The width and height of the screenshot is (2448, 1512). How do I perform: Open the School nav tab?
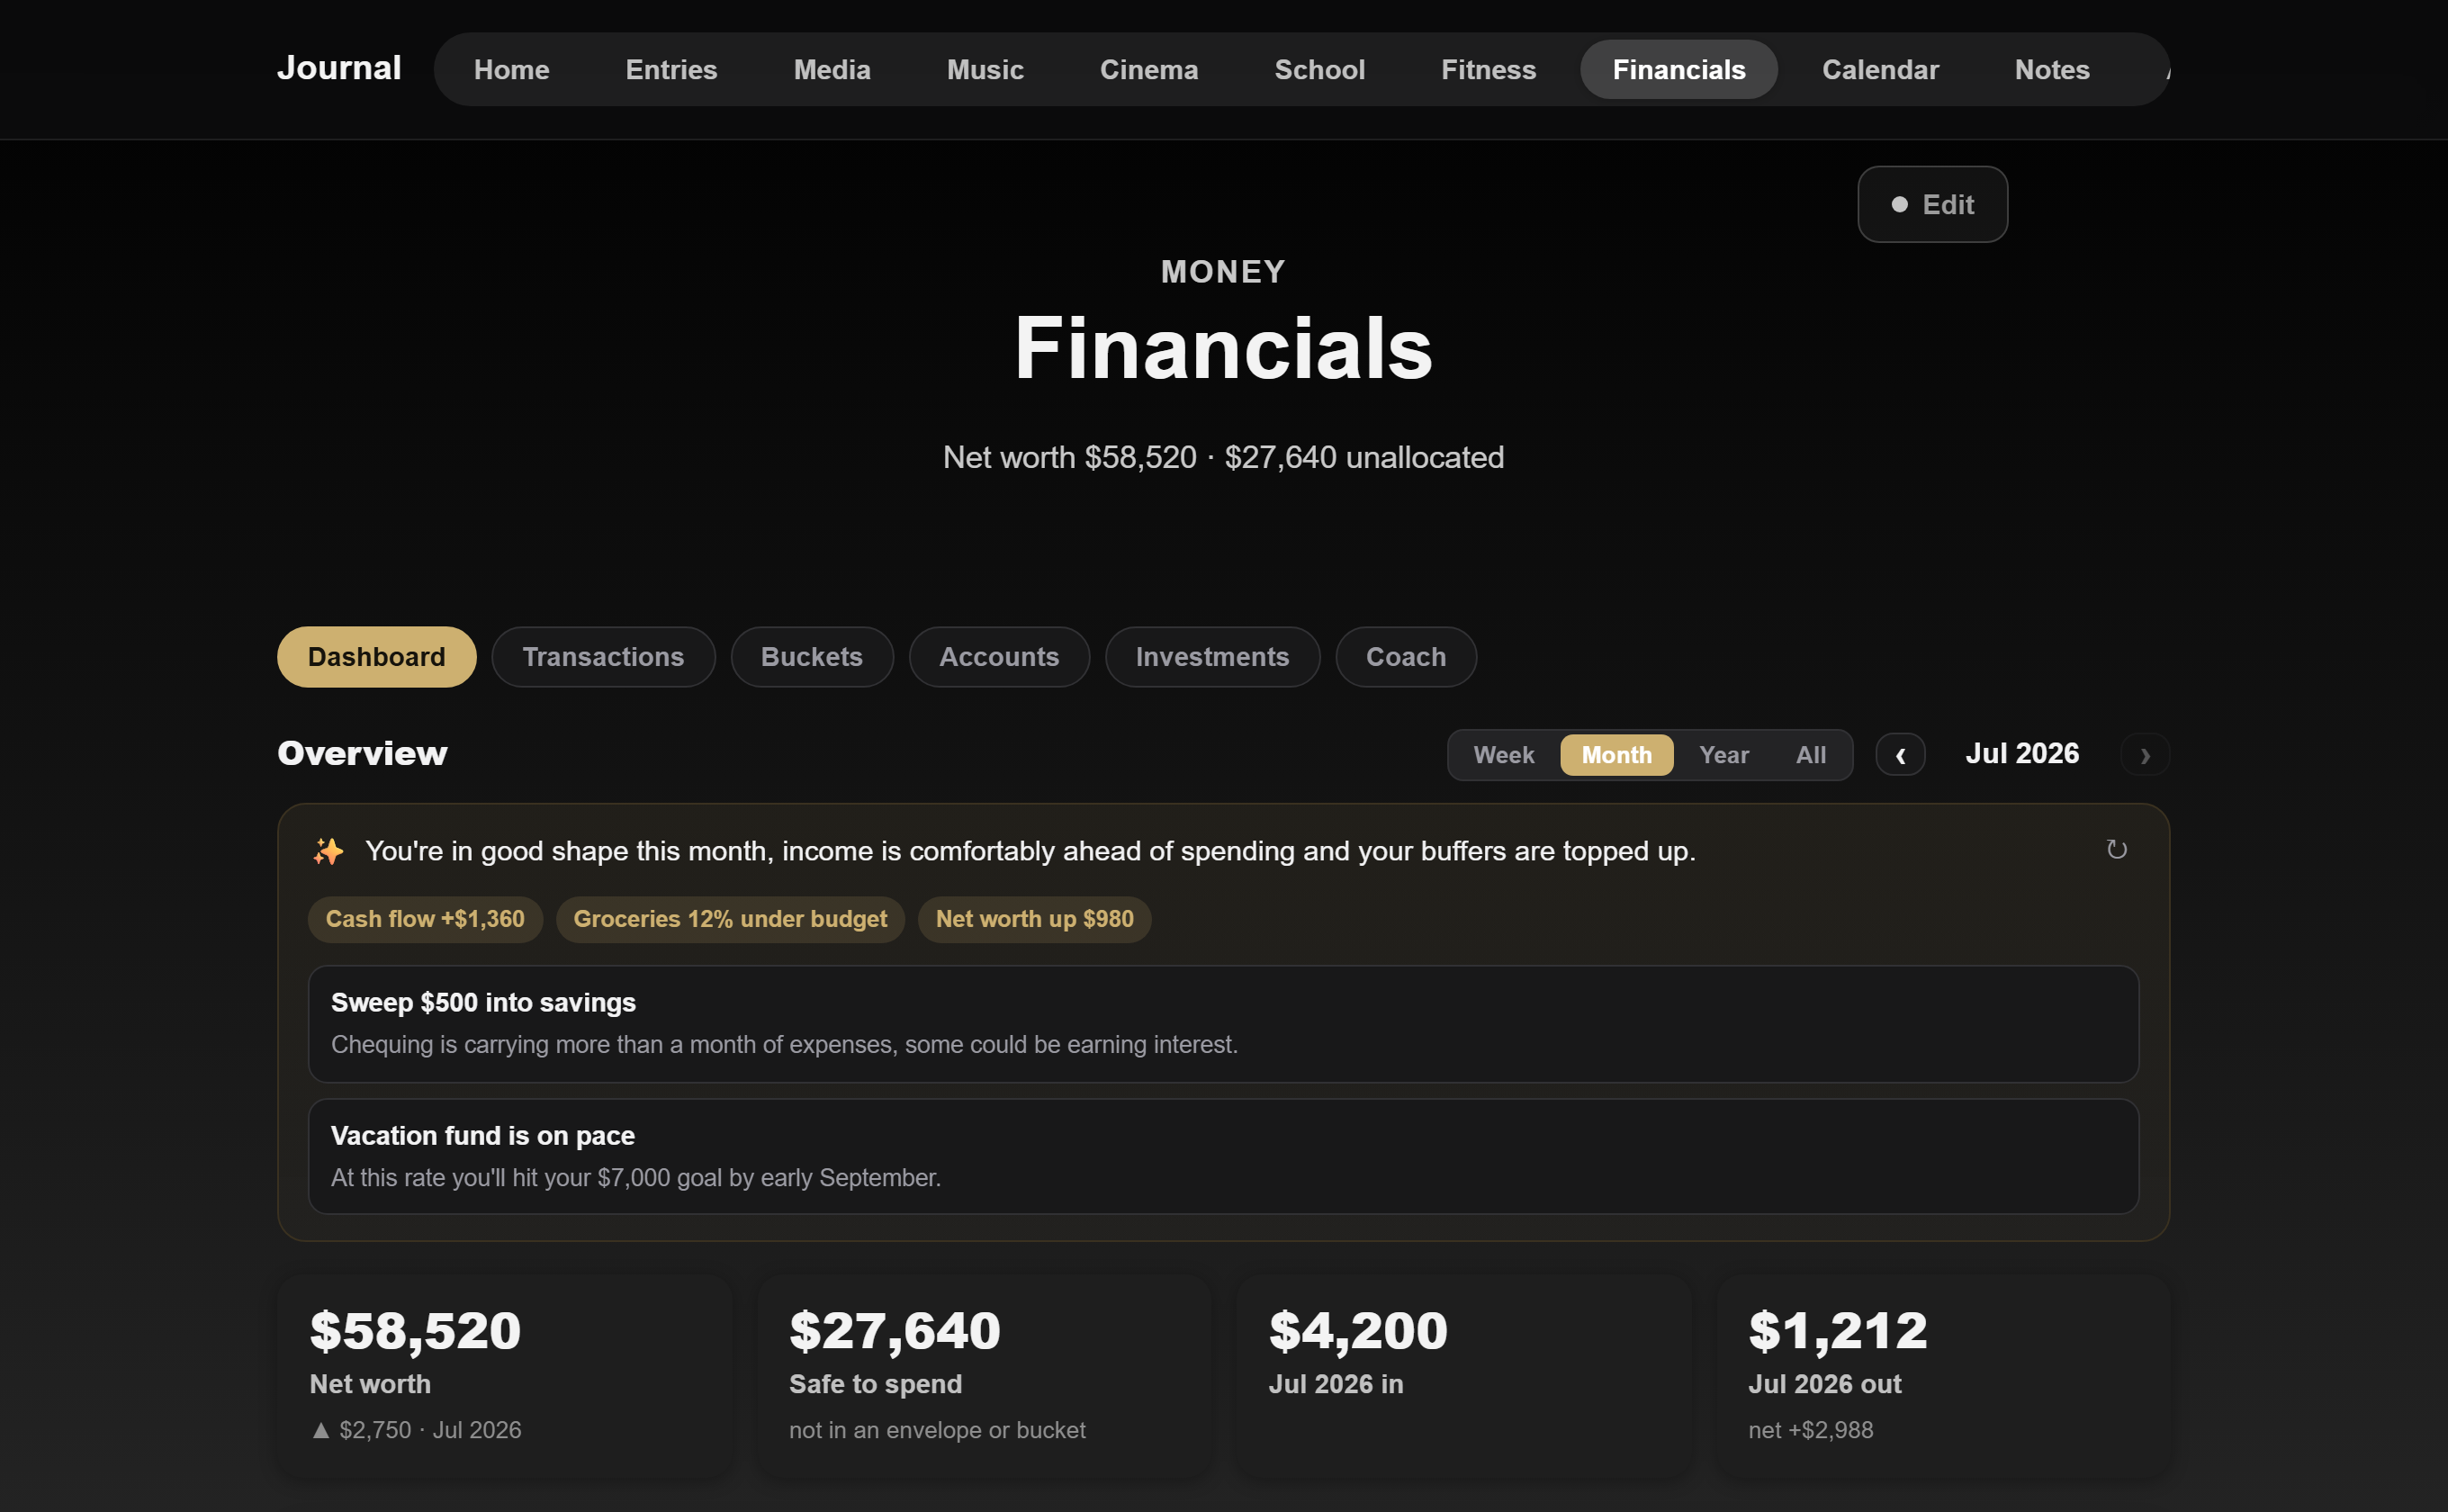[1319, 69]
